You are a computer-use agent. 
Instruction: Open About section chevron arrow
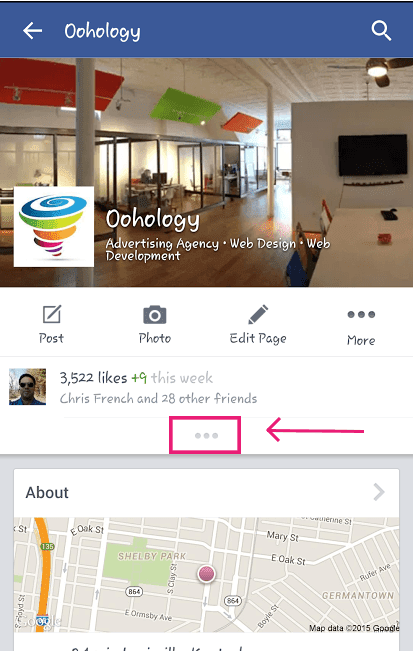point(379,492)
